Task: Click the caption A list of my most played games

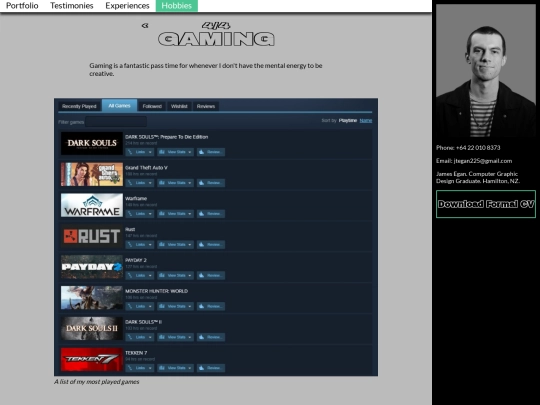Action: coord(97,382)
